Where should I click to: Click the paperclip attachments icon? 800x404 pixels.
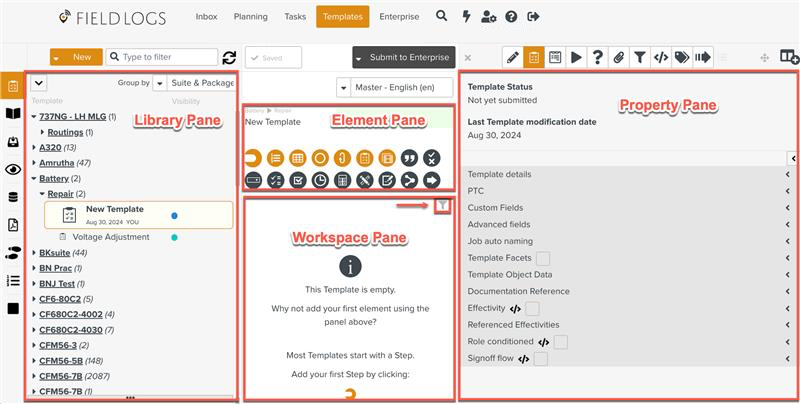(619, 58)
